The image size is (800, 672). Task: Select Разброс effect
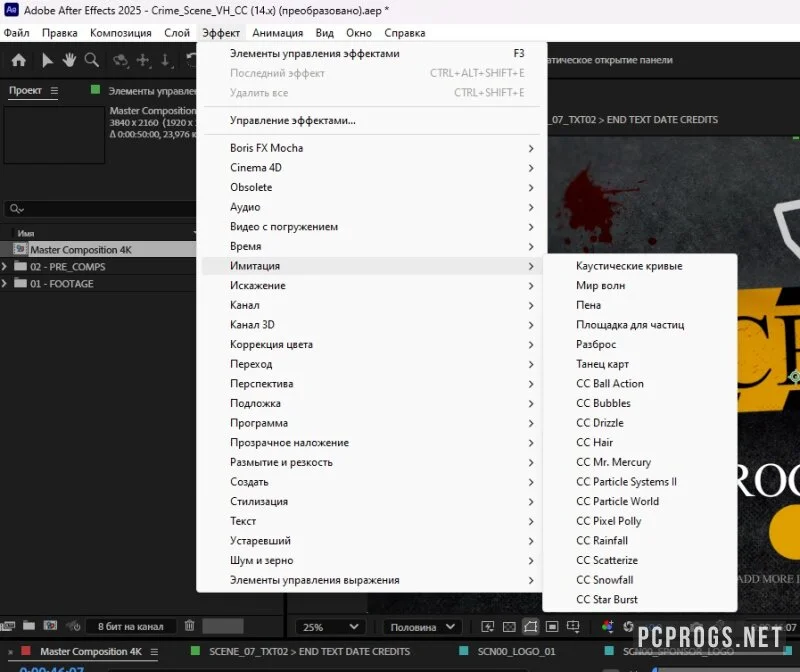pyautogui.click(x=640, y=344)
